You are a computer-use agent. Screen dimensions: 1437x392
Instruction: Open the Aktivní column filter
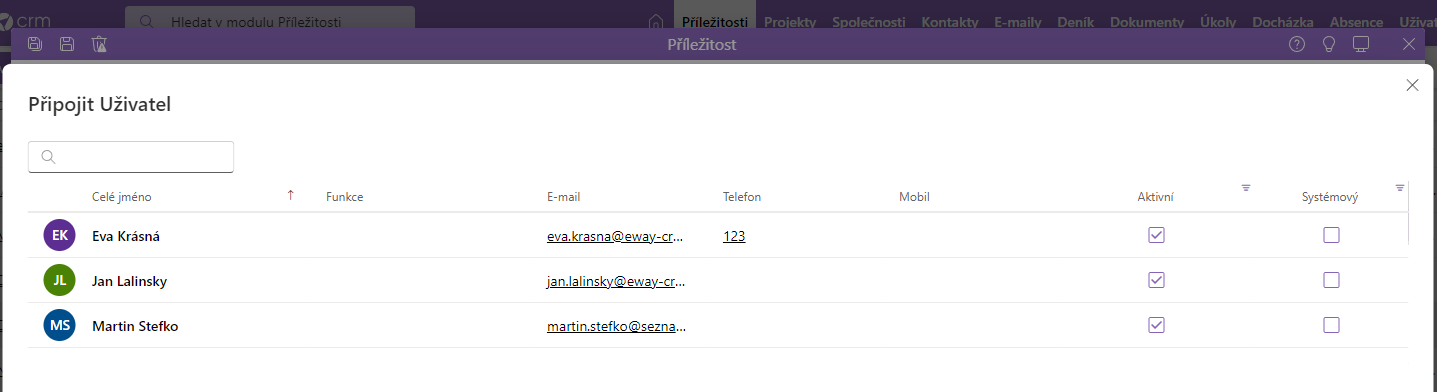coord(1246,188)
